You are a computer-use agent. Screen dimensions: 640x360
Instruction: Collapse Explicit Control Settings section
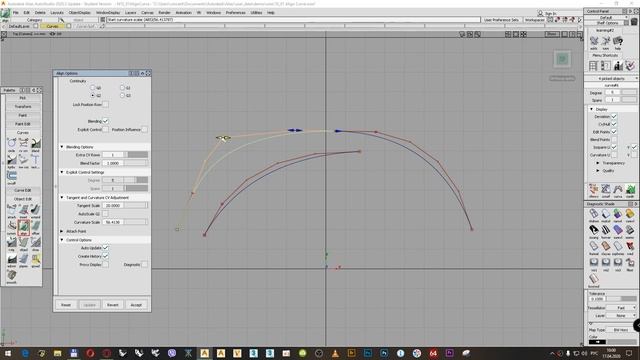coord(62,172)
